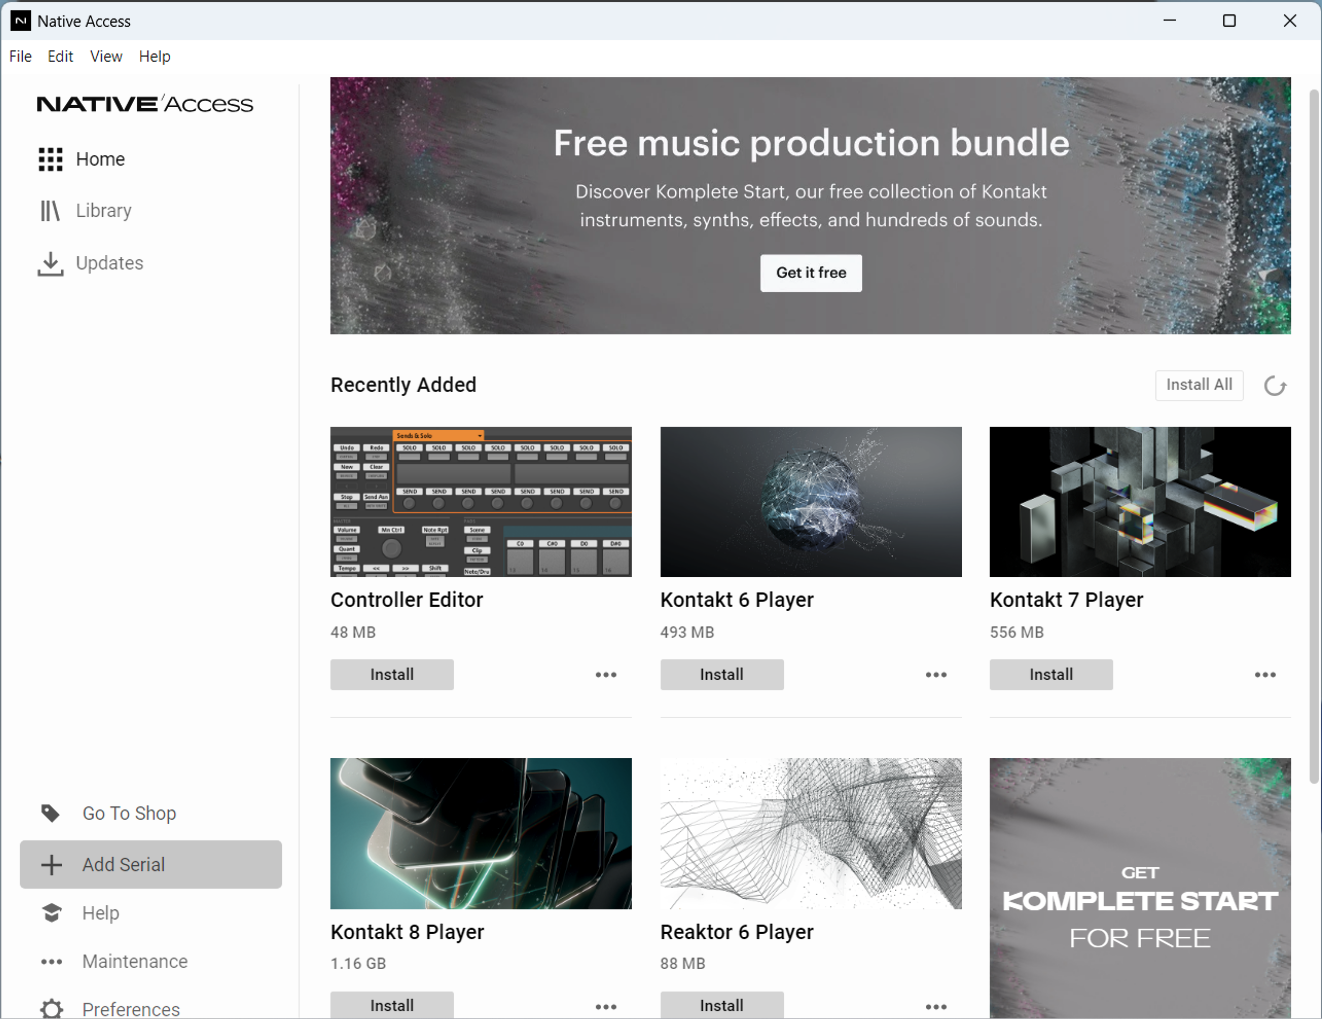Click the Maintenance dots icon
The height and width of the screenshot is (1019, 1322).
51,962
